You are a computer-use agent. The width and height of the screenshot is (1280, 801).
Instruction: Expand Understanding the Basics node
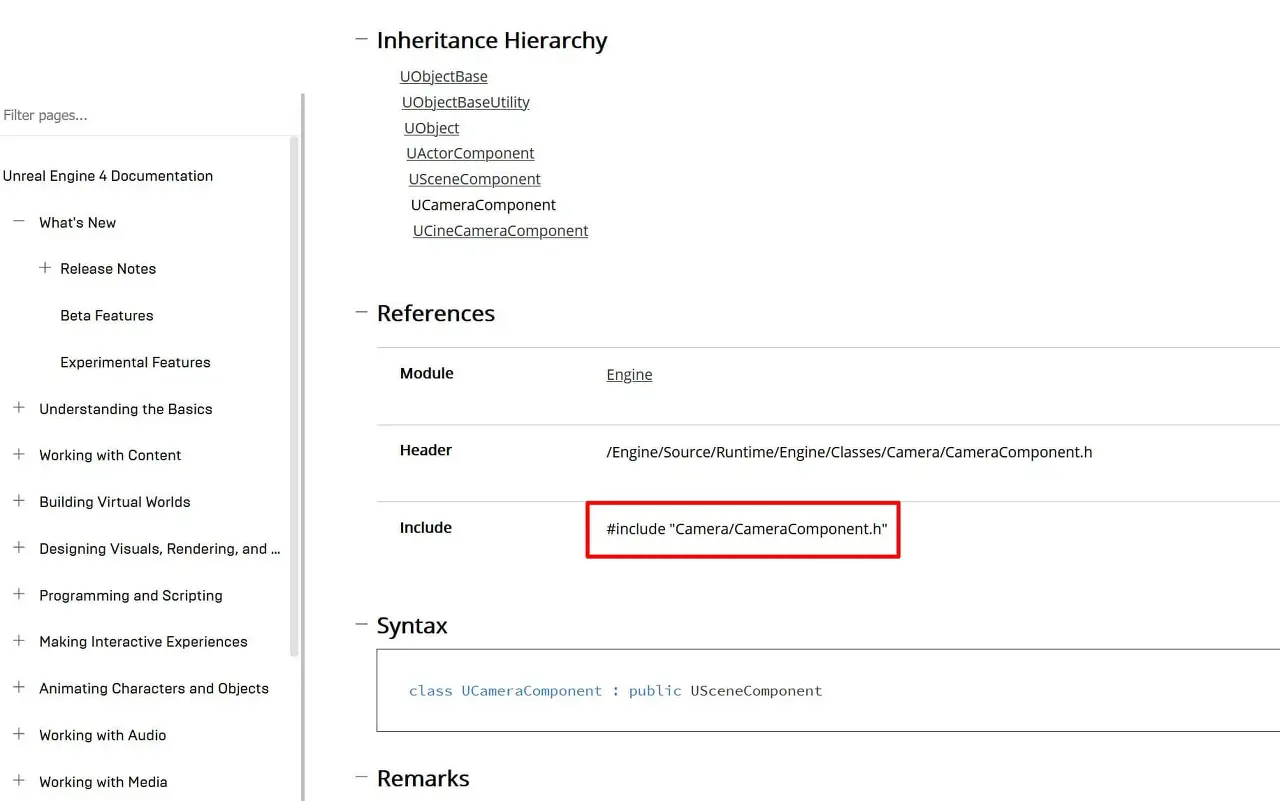pos(18,407)
